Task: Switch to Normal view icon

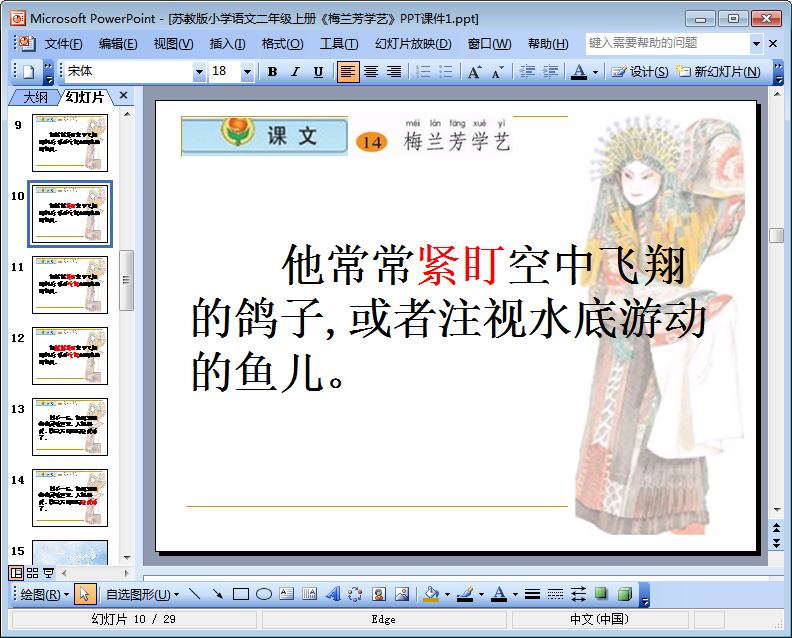Action: click(x=17, y=573)
